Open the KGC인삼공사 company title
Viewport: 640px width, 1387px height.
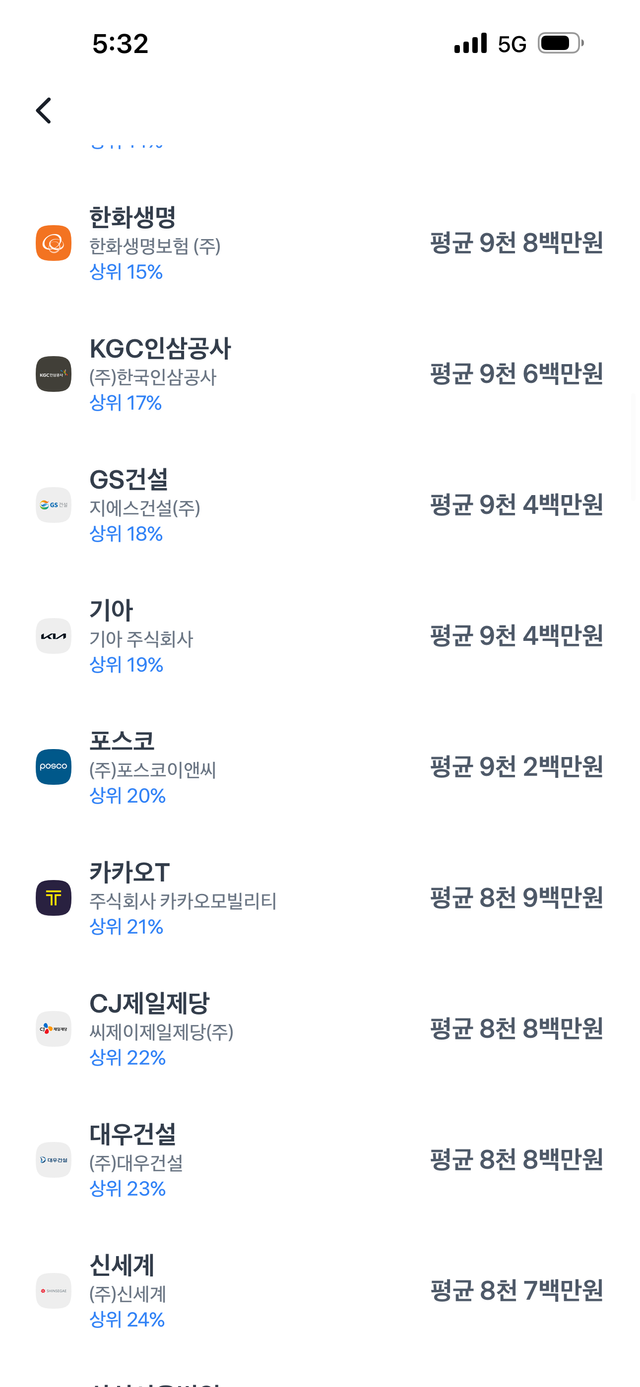coord(160,348)
